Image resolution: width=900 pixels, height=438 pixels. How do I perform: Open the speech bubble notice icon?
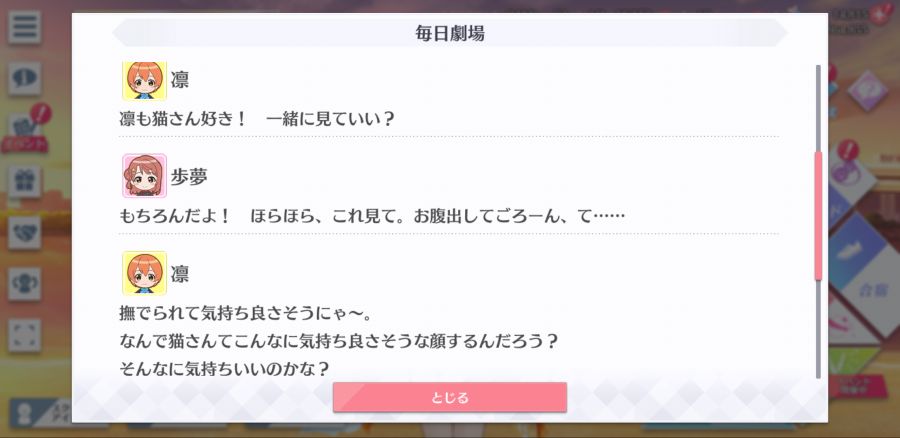(x=25, y=79)
